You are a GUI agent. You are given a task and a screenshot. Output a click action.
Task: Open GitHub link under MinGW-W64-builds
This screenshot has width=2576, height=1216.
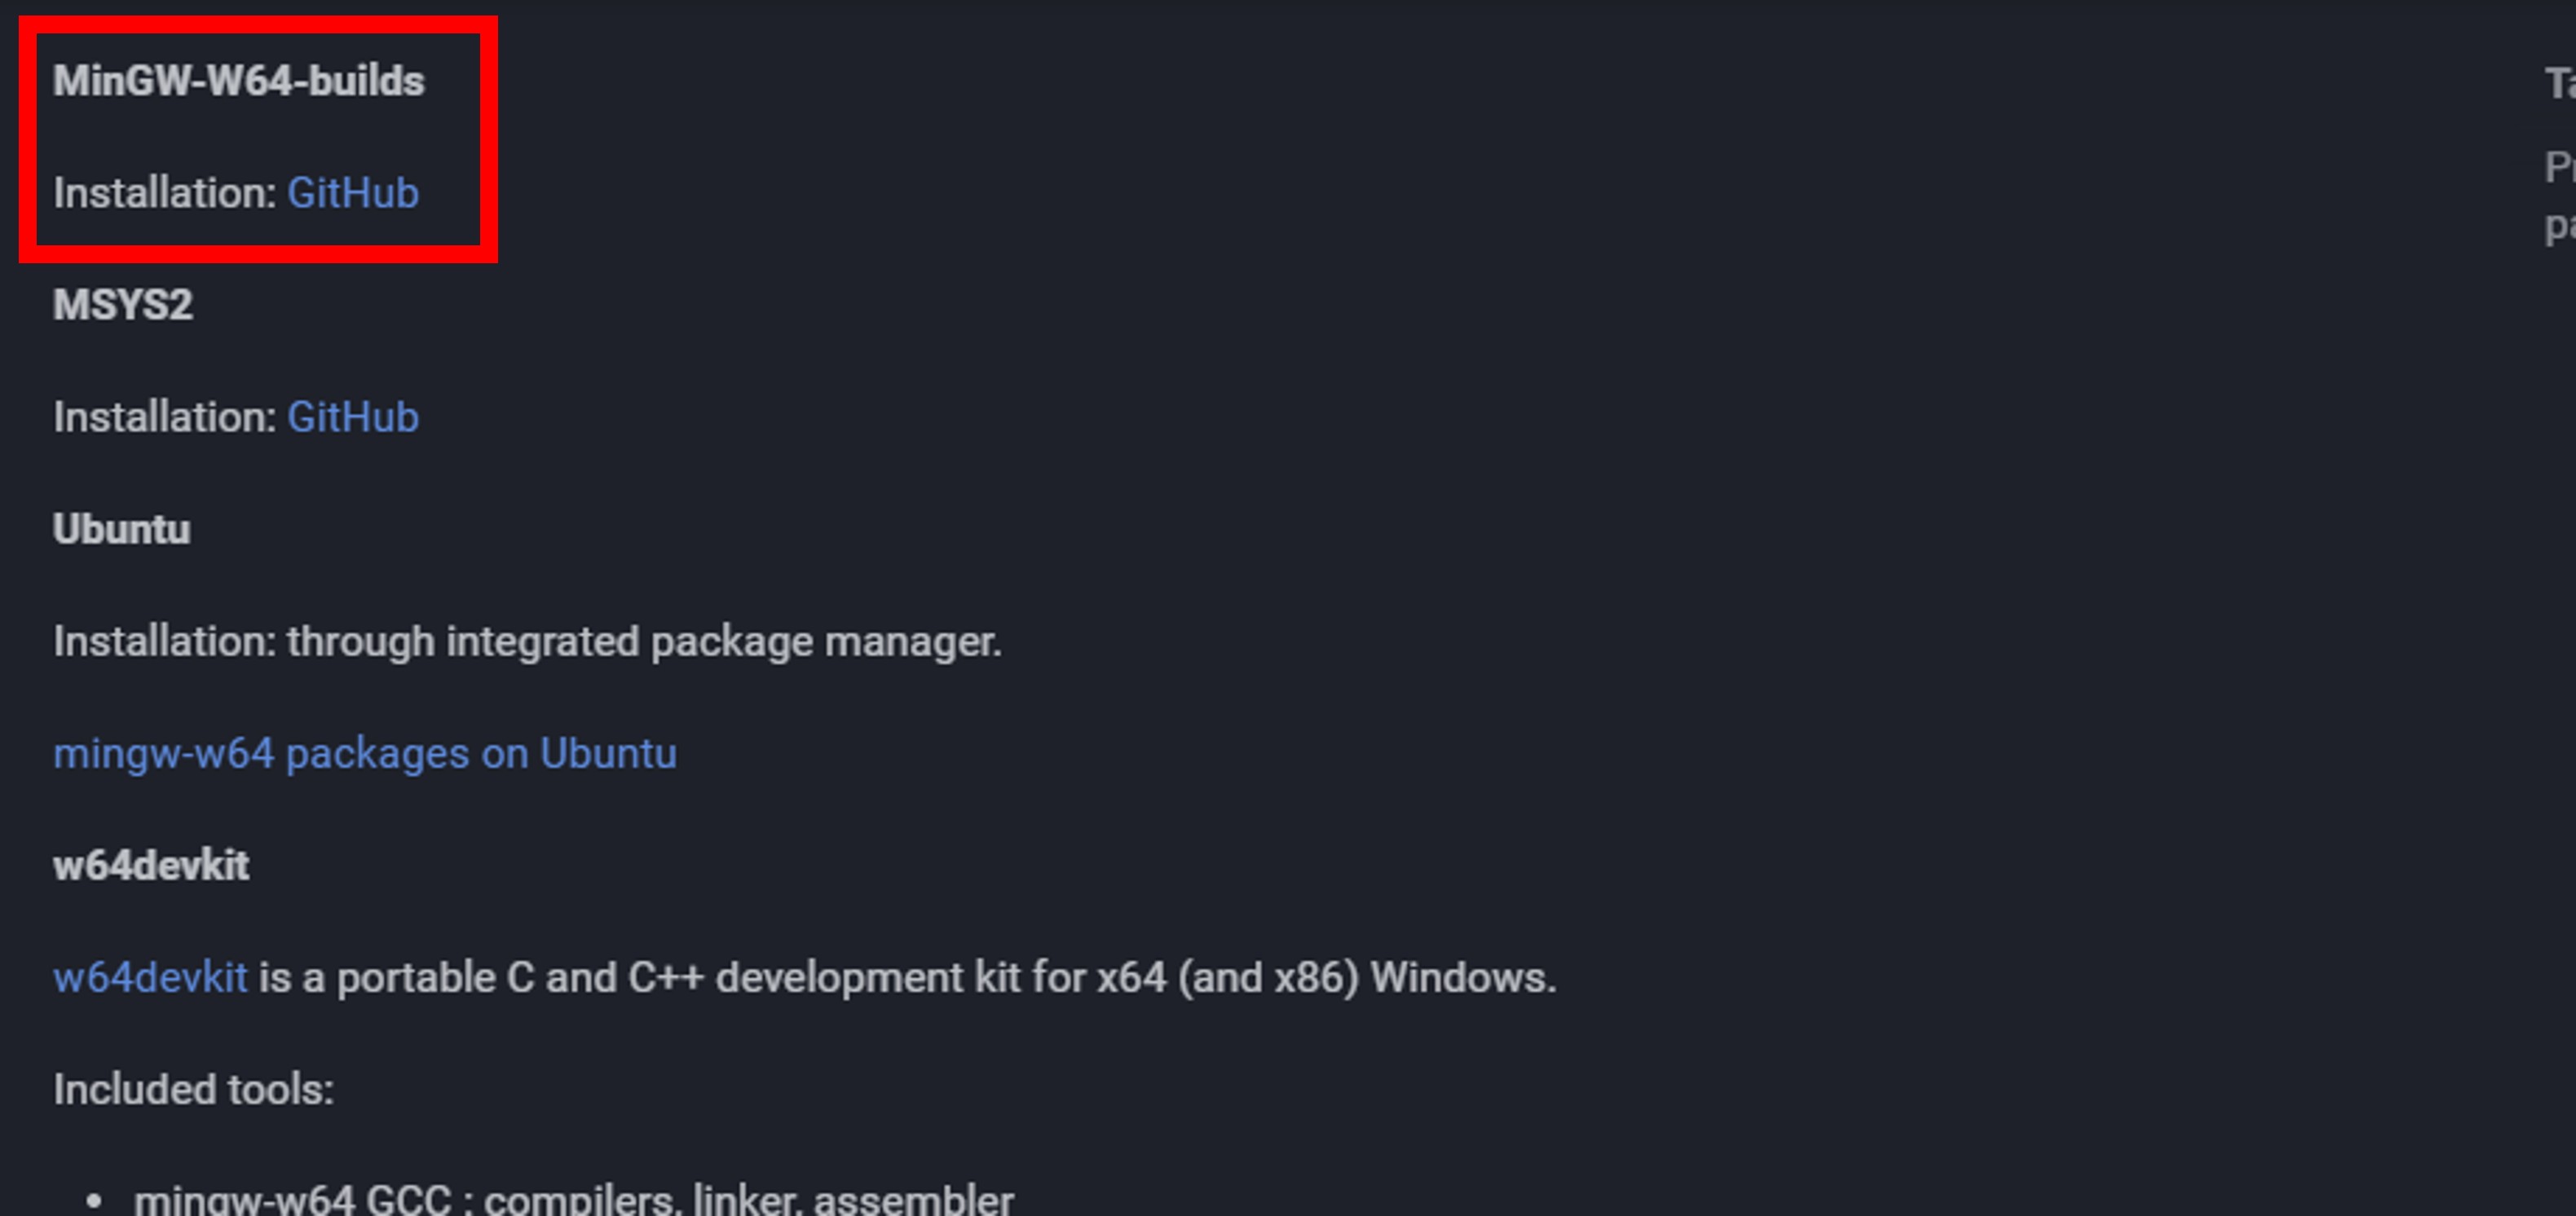(352, 193)
